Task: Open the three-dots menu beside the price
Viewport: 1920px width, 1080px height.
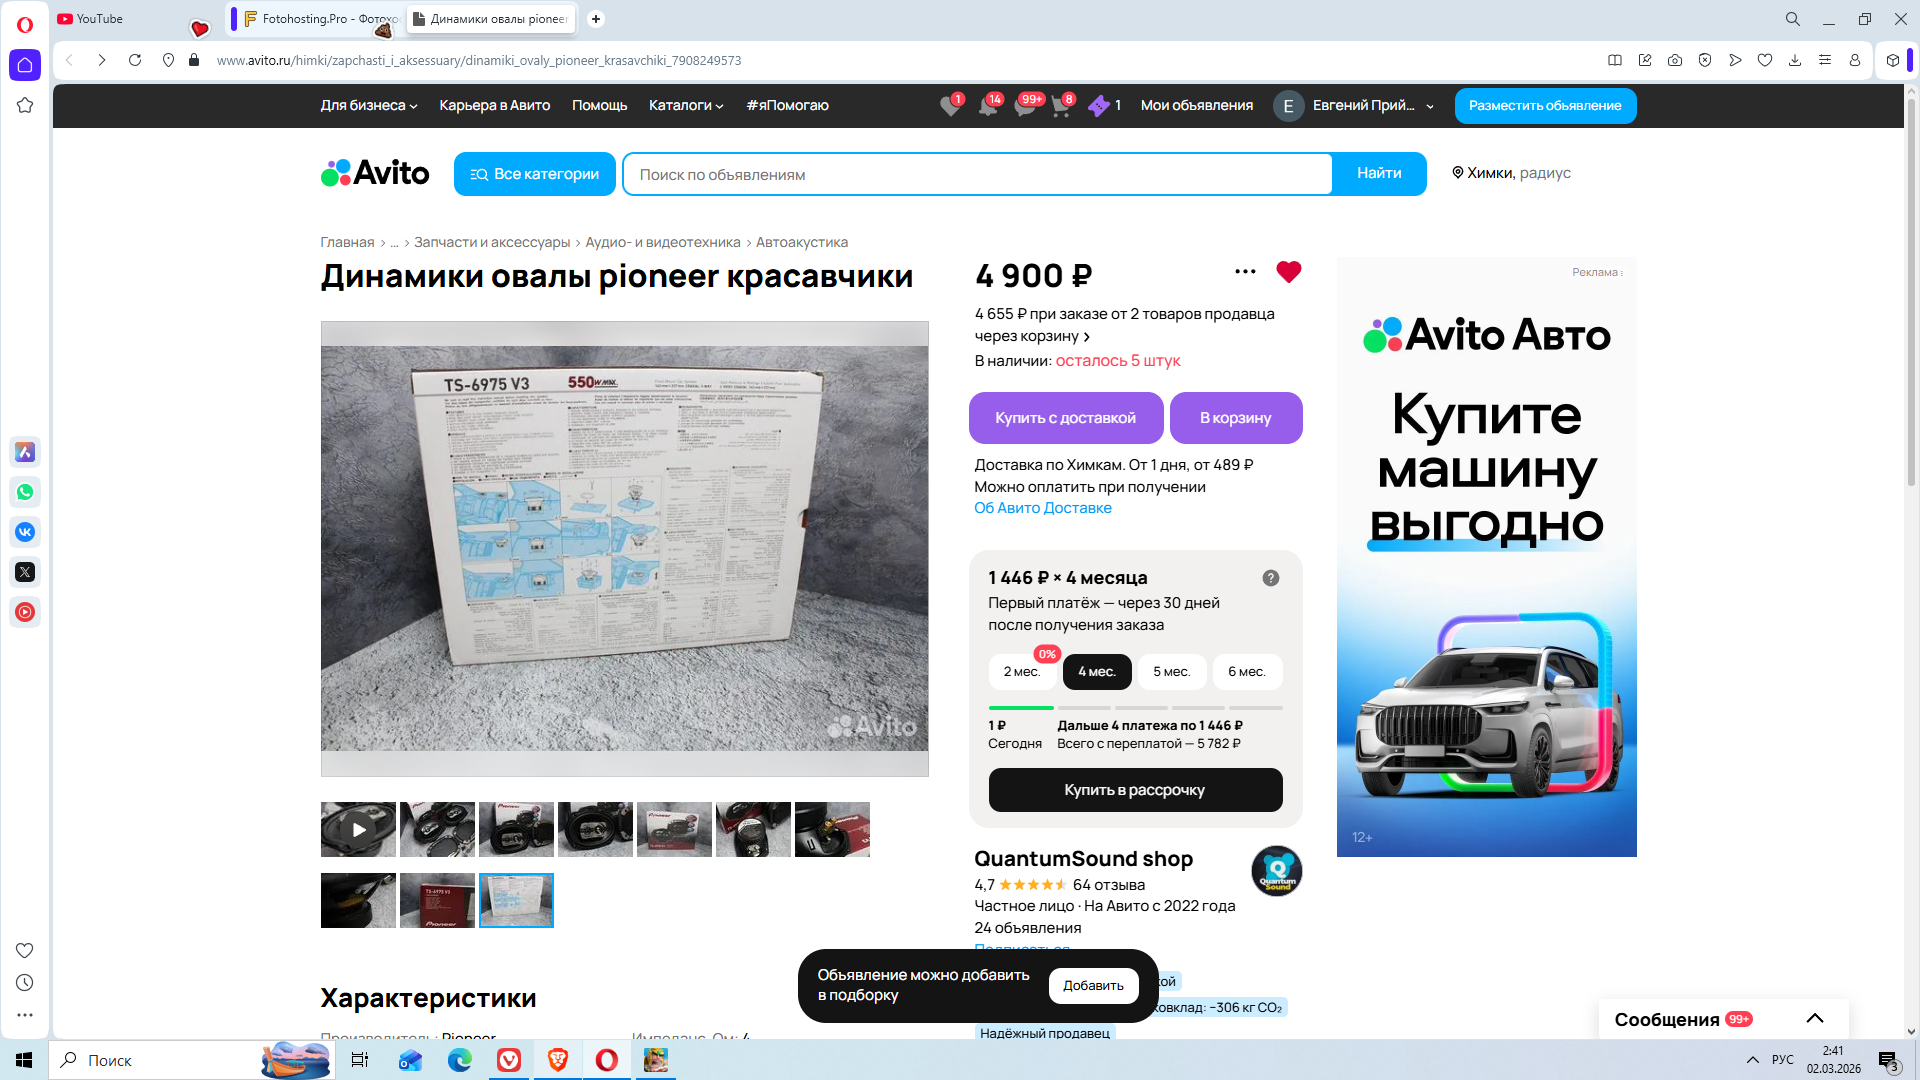Action: tap(1245, 272)
